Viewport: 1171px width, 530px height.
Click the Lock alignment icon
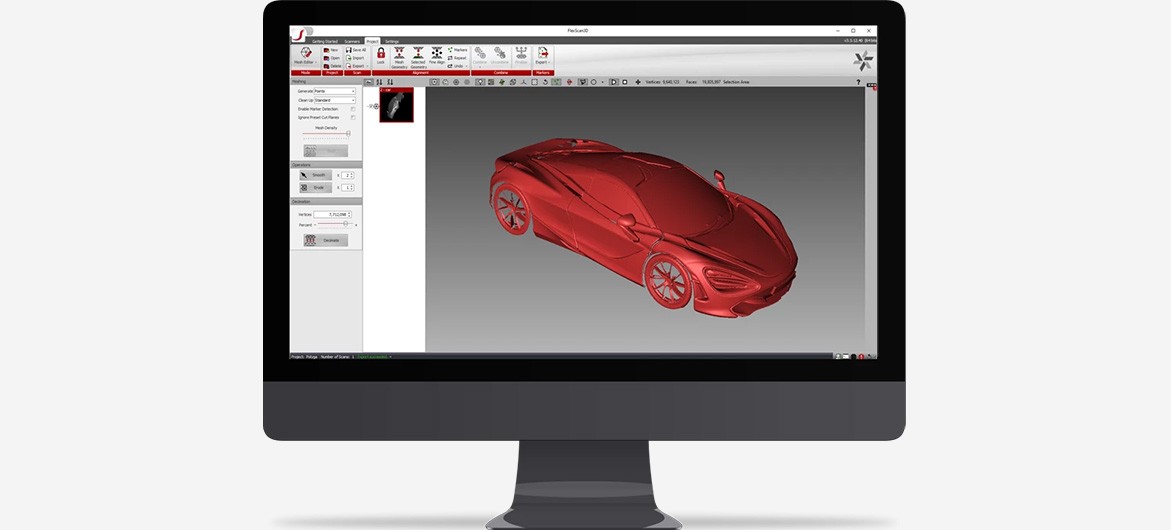tap(380, 55)
